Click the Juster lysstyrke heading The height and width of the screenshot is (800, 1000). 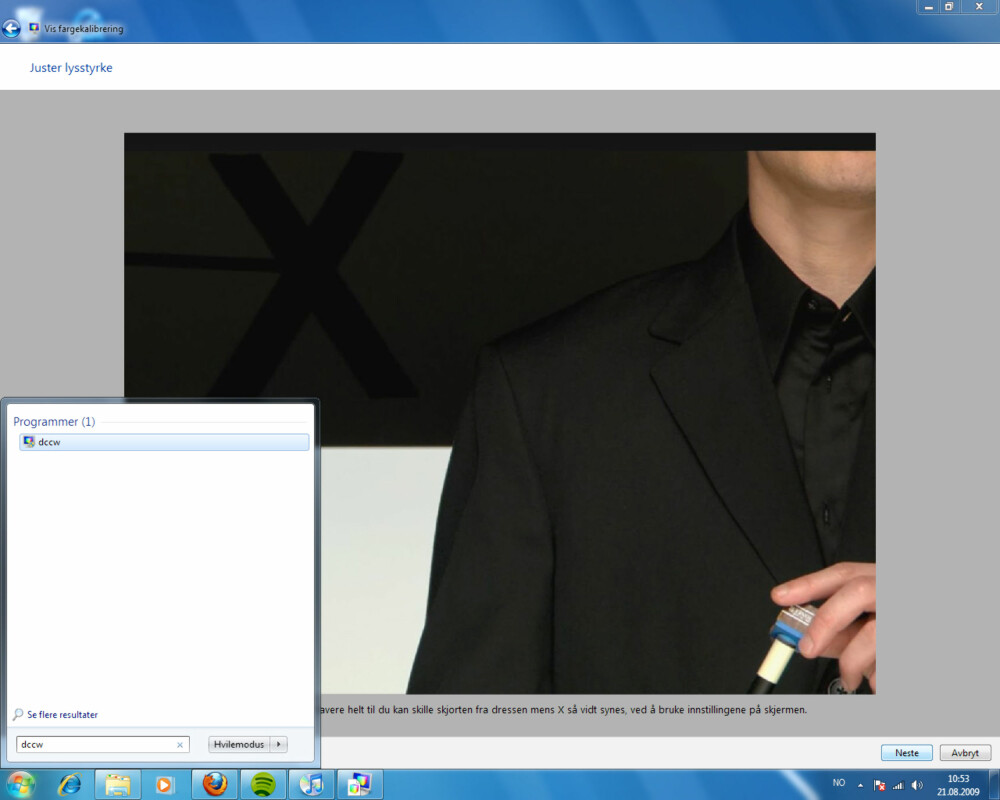71,68
